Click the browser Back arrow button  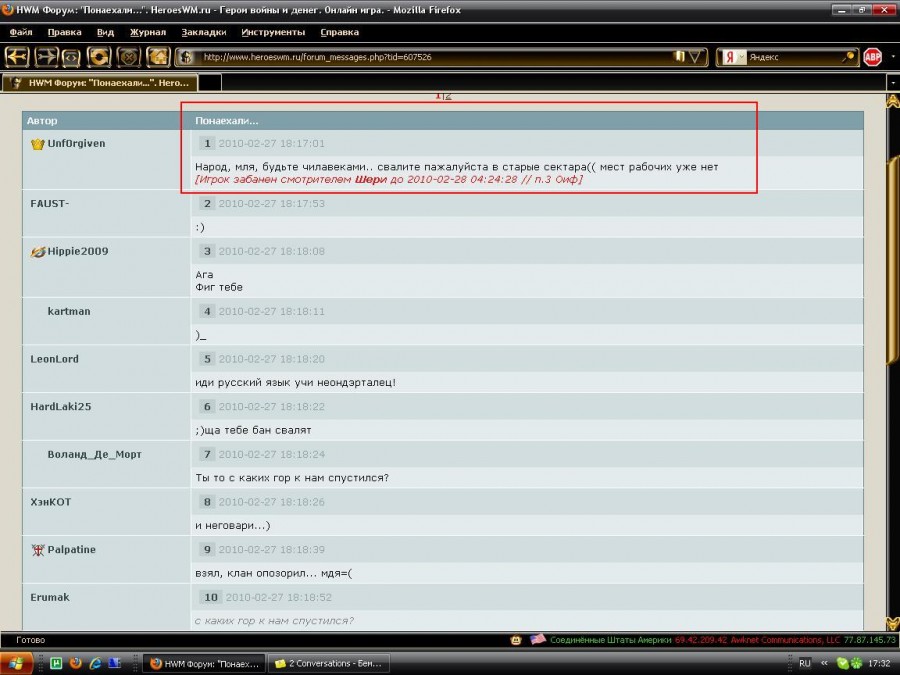[x=17, y=57]
